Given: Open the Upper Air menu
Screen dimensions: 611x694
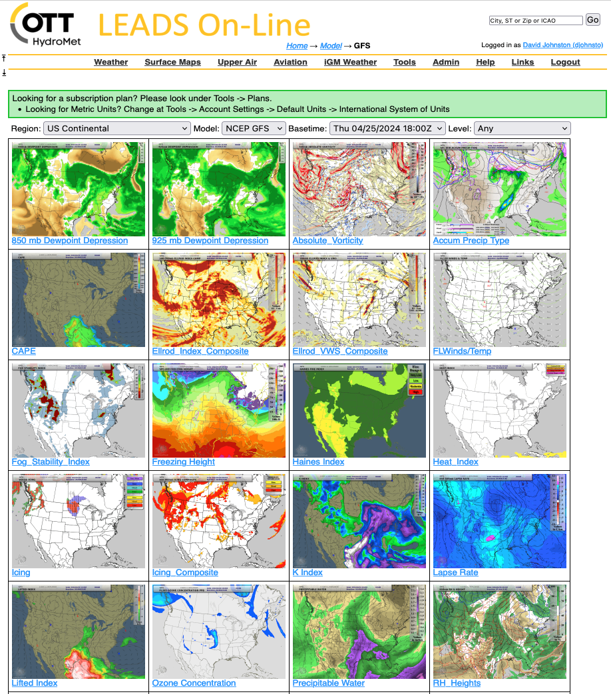Looking at the screenshot, I should pyautogui.click(x=237, y=62).
